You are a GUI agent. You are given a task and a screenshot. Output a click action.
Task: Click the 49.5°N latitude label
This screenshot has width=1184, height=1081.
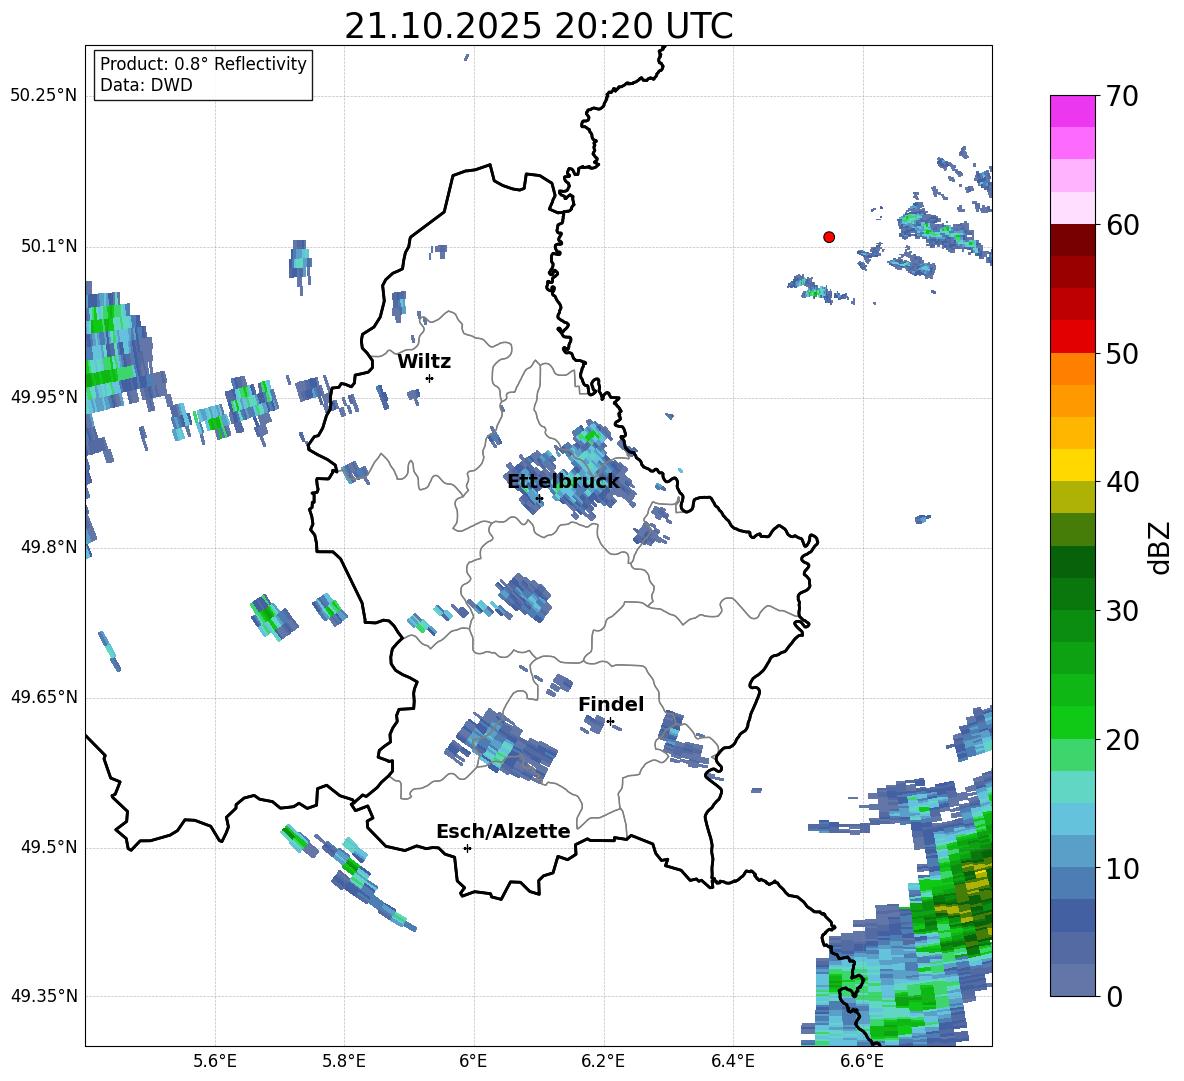point(48,847)
